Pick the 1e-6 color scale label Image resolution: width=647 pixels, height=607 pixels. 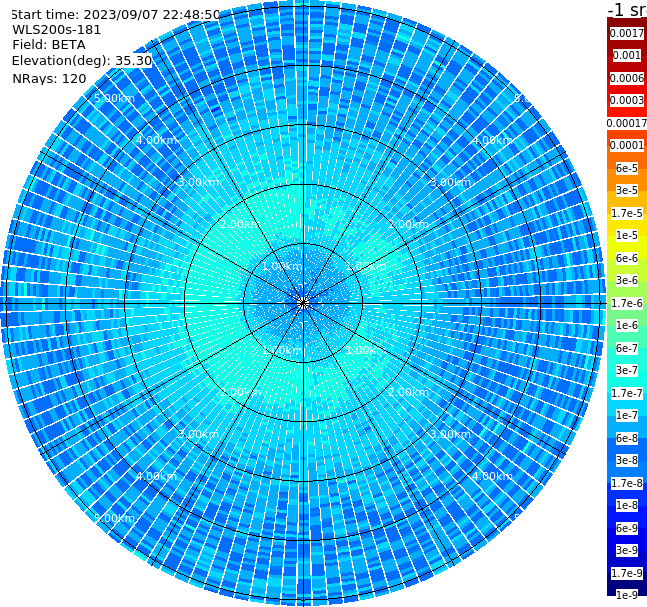click(627, 325)
